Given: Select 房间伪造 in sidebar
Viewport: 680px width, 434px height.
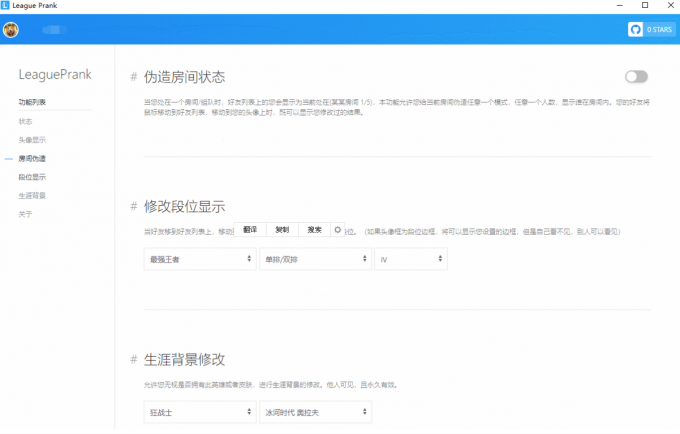Looking at the screenshot, I should pos(32,159).
